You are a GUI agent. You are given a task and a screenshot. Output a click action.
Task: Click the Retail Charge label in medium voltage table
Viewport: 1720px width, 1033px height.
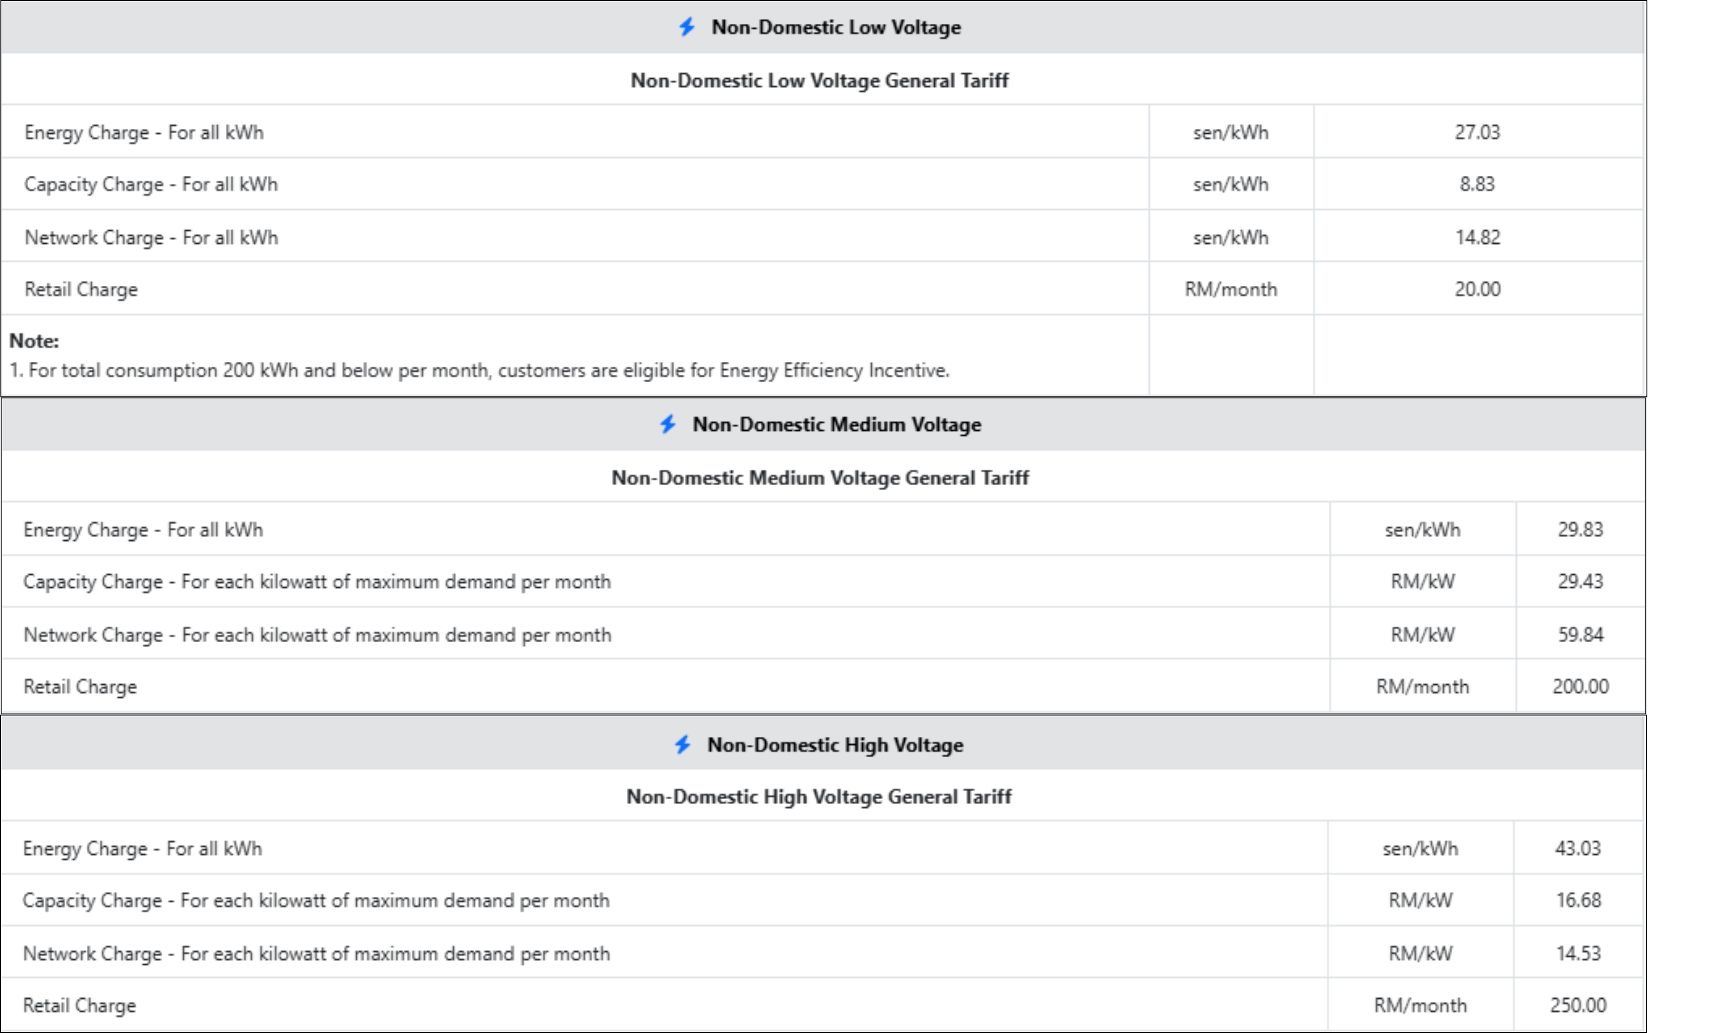(80, 686)
